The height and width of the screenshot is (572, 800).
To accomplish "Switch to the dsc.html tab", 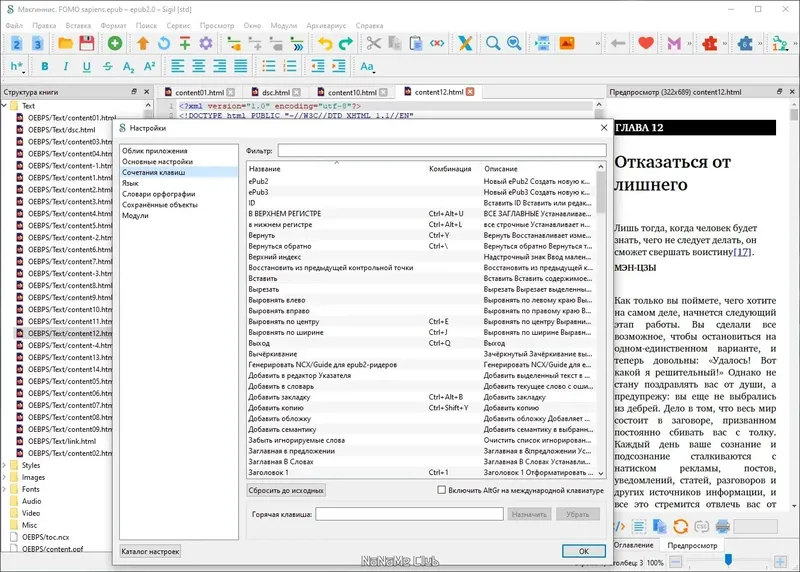I will [276, 92].
